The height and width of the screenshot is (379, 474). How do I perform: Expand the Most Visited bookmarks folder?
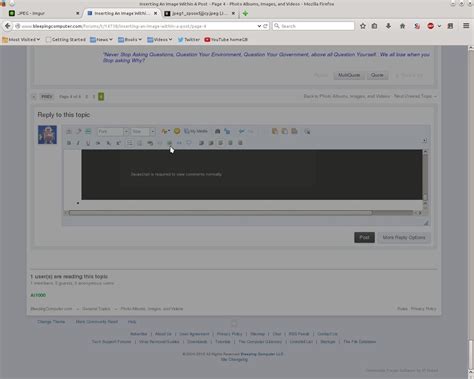[21, 40]
